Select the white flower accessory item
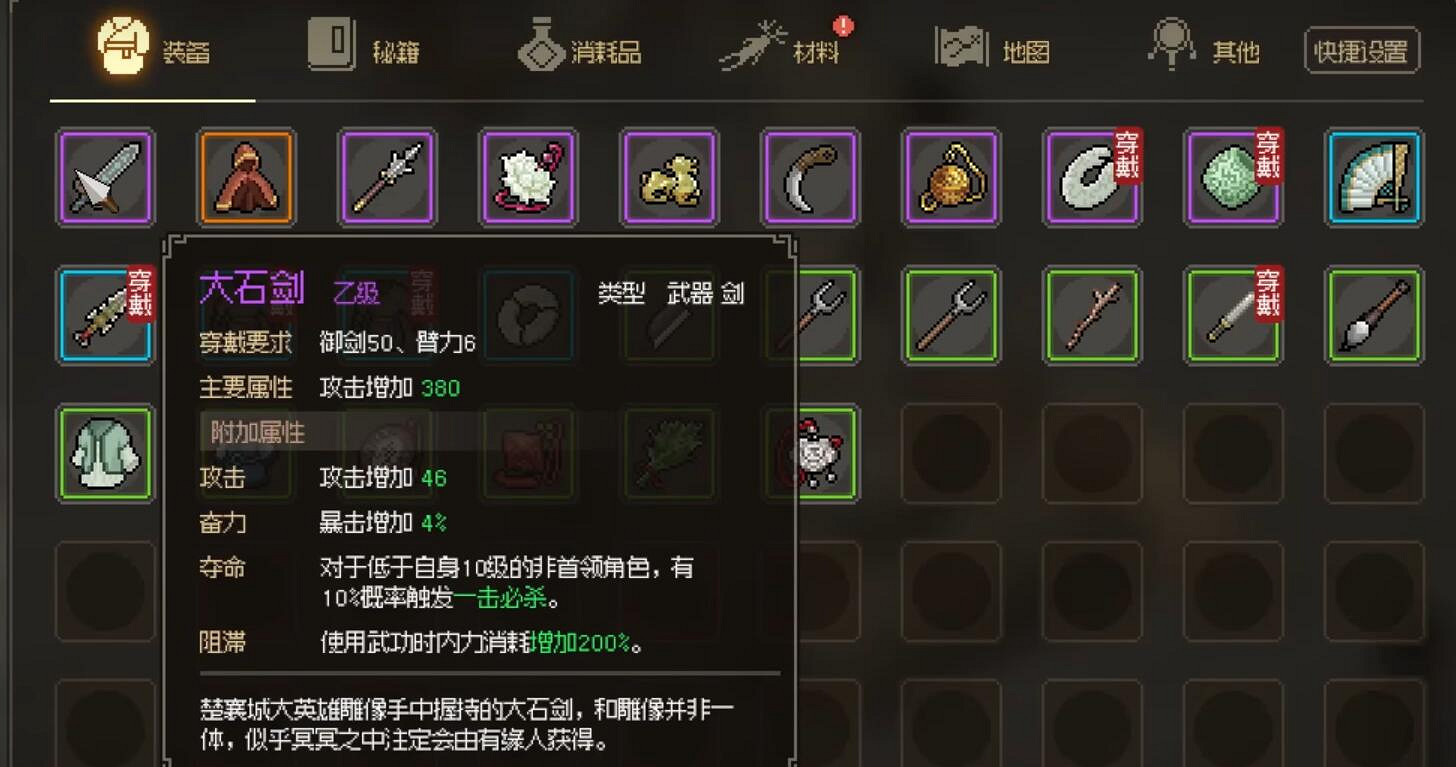 (529, 177)
